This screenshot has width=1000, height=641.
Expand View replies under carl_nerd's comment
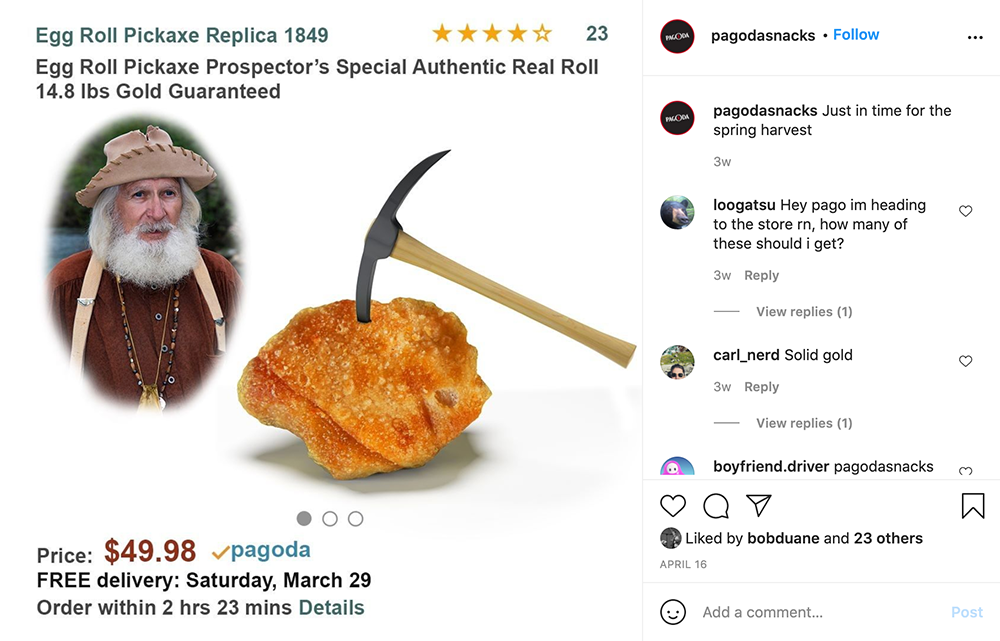pos(804,423)
